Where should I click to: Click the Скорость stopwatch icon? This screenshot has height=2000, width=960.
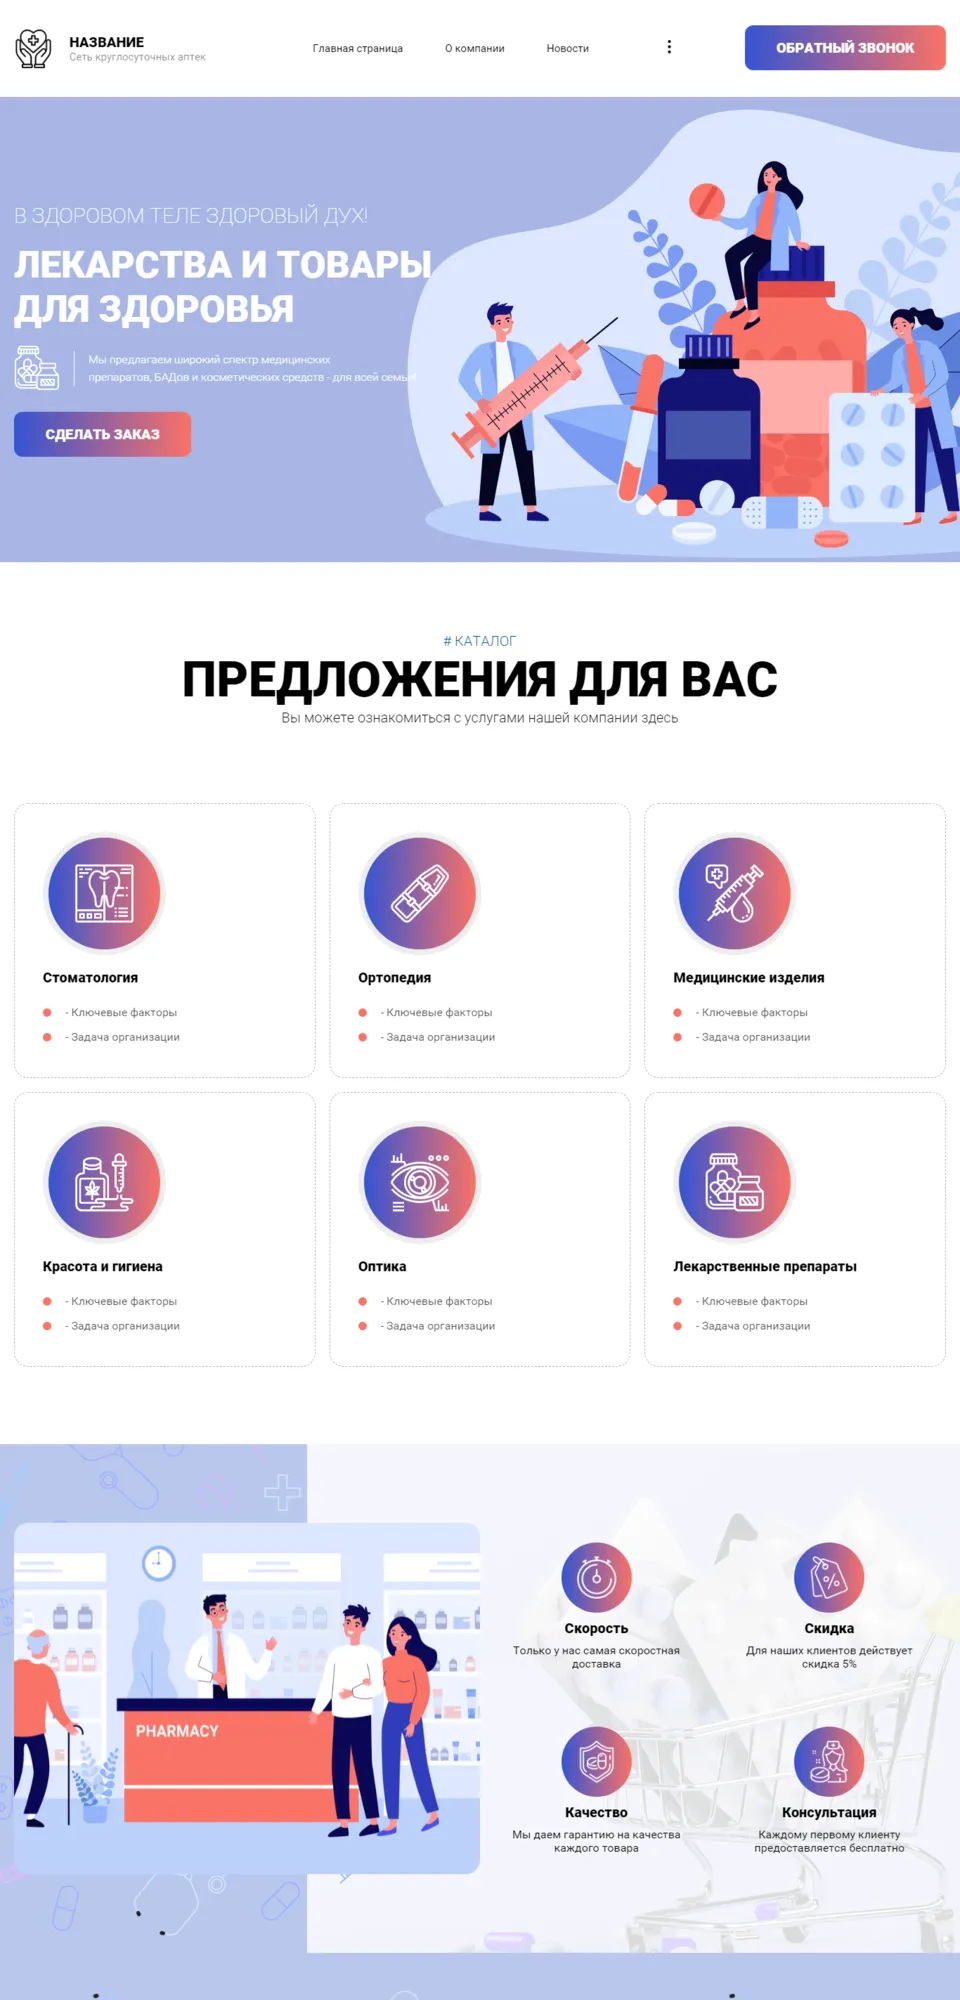[596, 1578]
